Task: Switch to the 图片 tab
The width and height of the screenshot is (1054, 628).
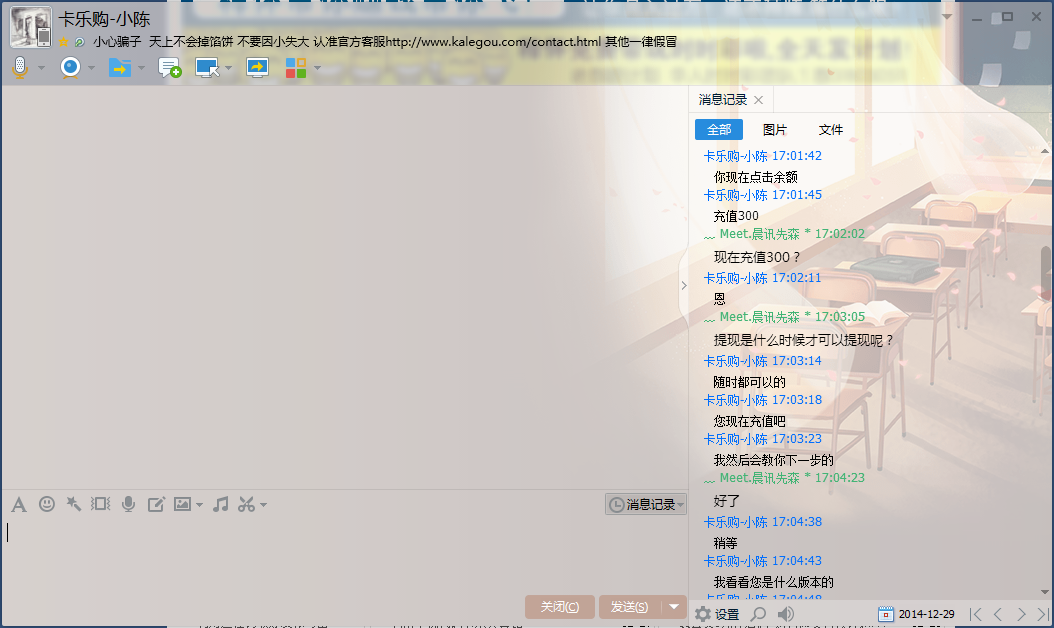Action: coord(775,130)
